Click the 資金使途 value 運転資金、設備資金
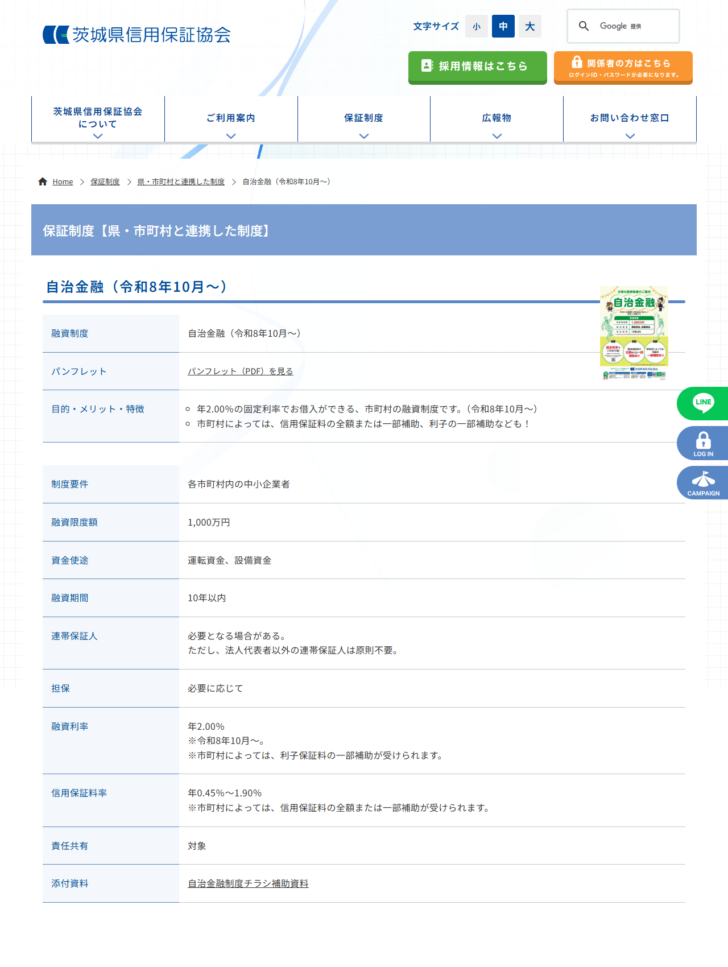This screenshot has height=967, width=728. point(230,561)
